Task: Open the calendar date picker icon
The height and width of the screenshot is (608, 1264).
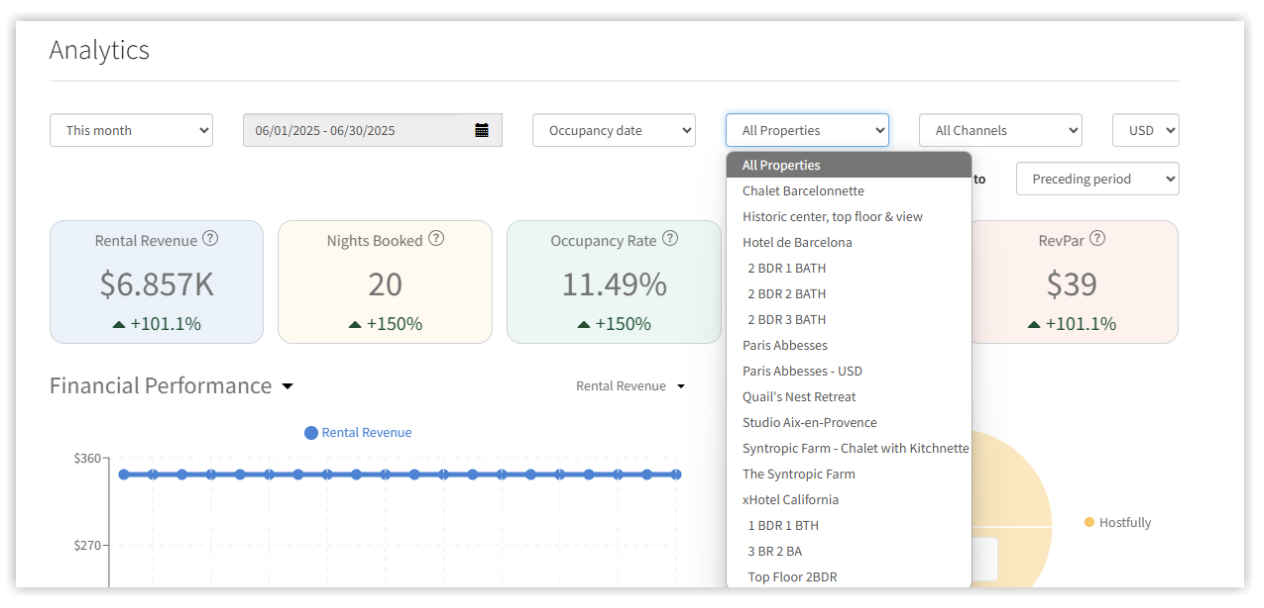Action: click(x=481, y=130)
